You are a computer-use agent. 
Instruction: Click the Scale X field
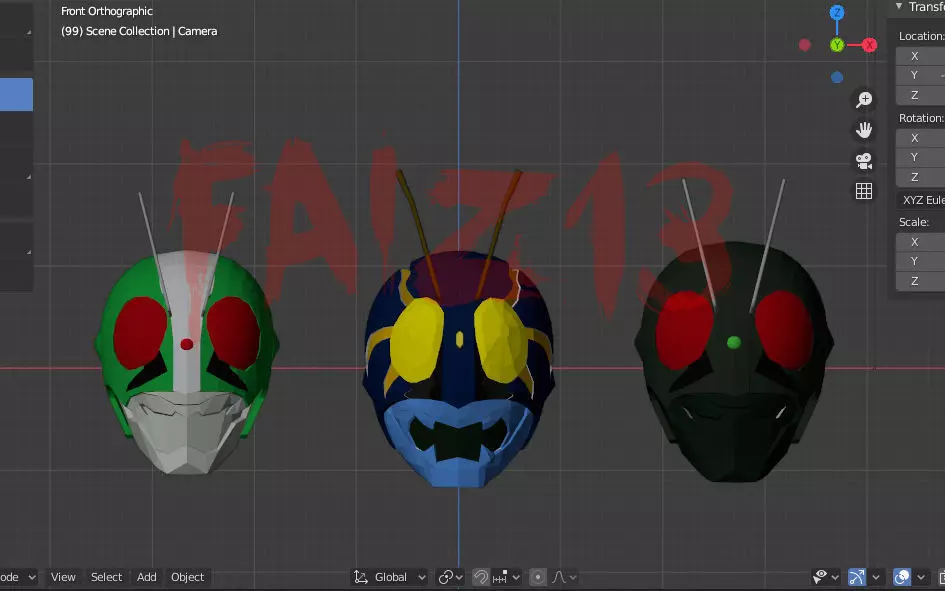pos(920,242)
